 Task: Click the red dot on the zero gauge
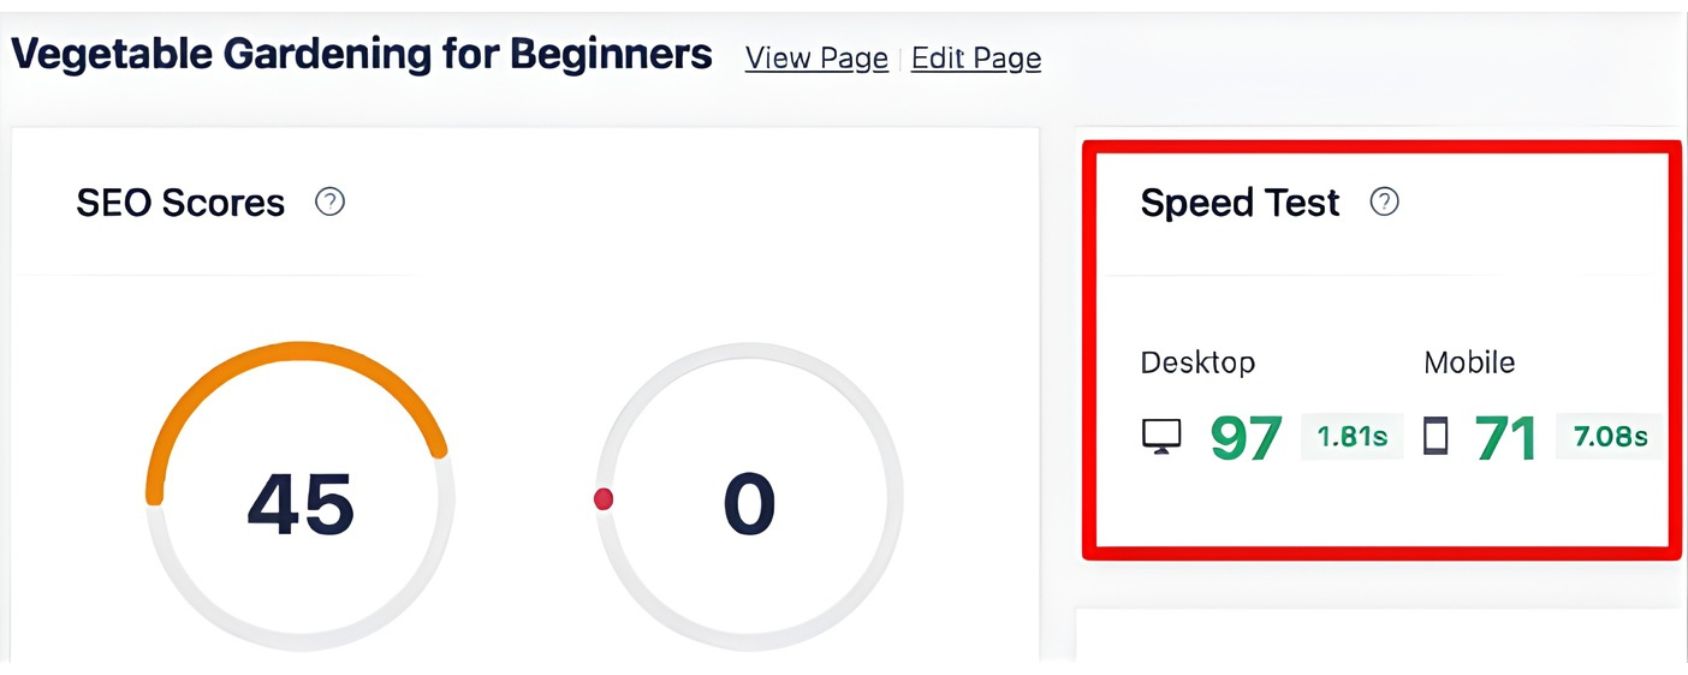tap(604, 499)
